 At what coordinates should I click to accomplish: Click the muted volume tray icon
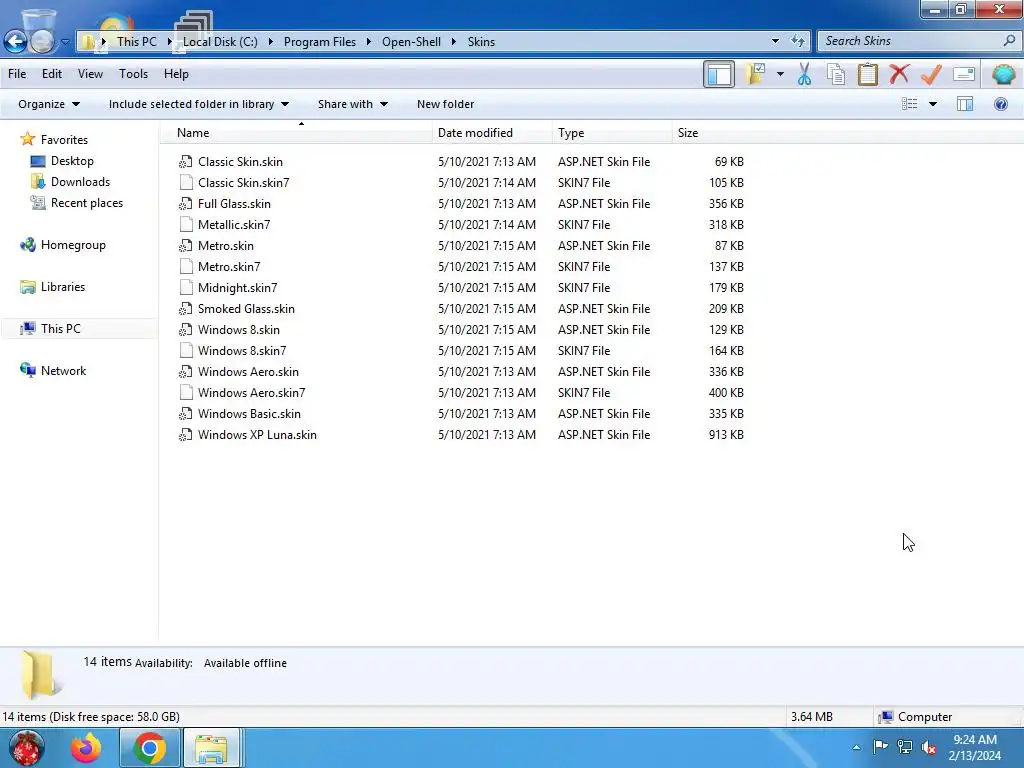click(929, 747)
